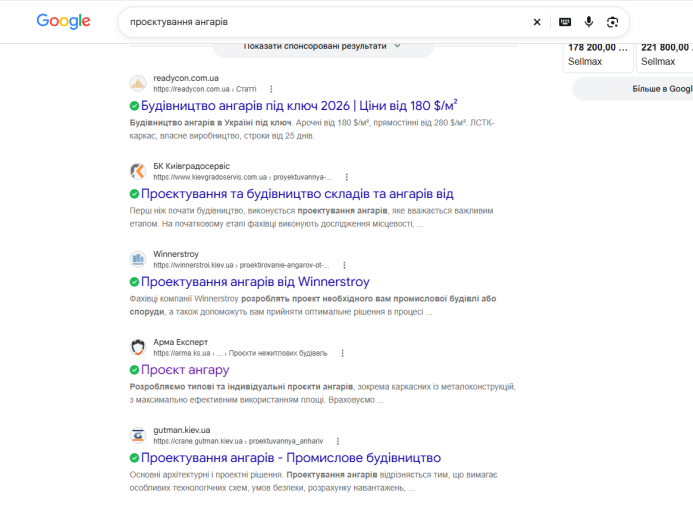Click green checkmark beside 'Проєкт ангару'
This screenshot has width=693, height=512.
pyautogui.click(x=134, y=370)
